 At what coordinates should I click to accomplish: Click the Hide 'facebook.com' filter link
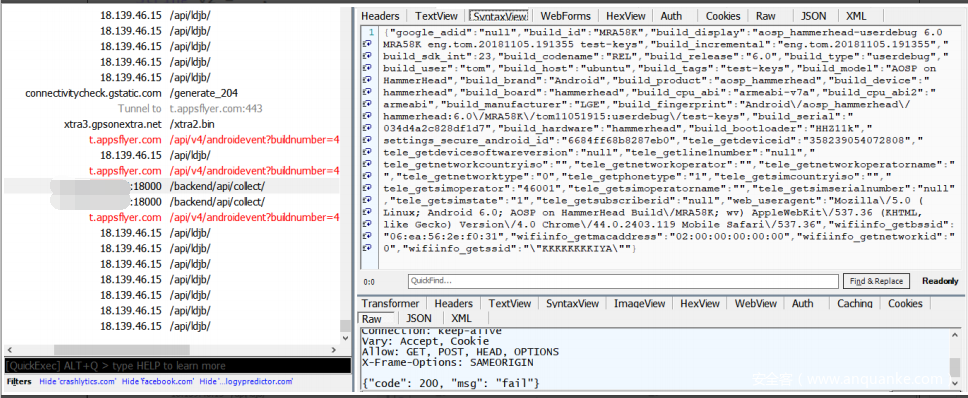click(158, 382)
